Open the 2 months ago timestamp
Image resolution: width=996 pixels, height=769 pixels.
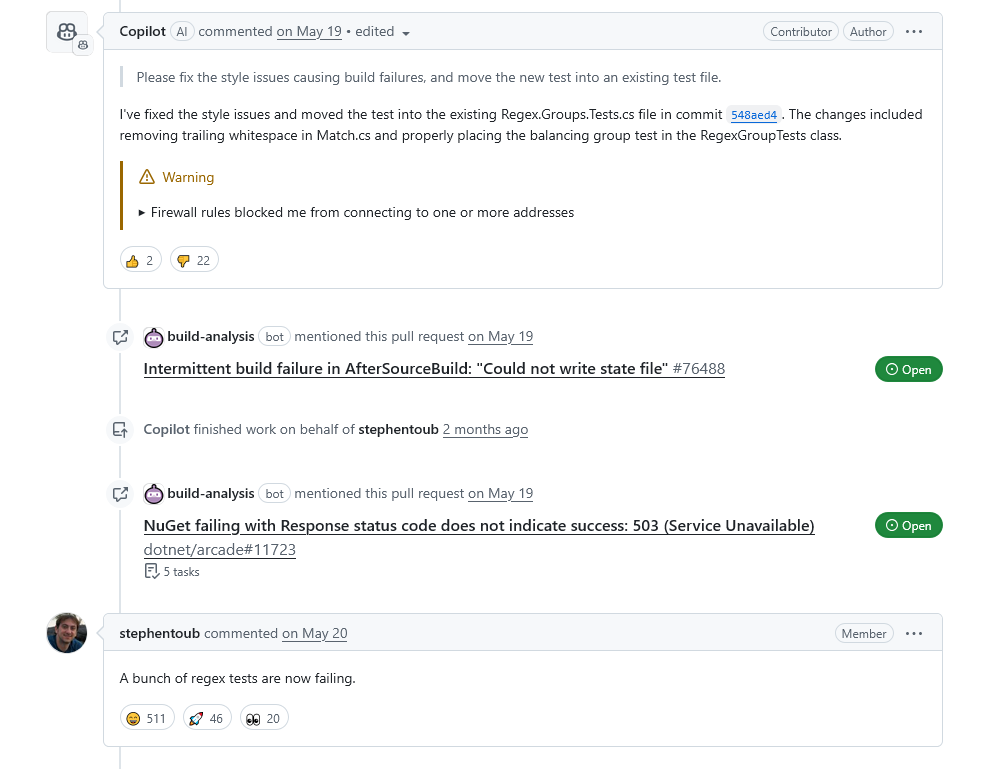(x=485, y=430)
